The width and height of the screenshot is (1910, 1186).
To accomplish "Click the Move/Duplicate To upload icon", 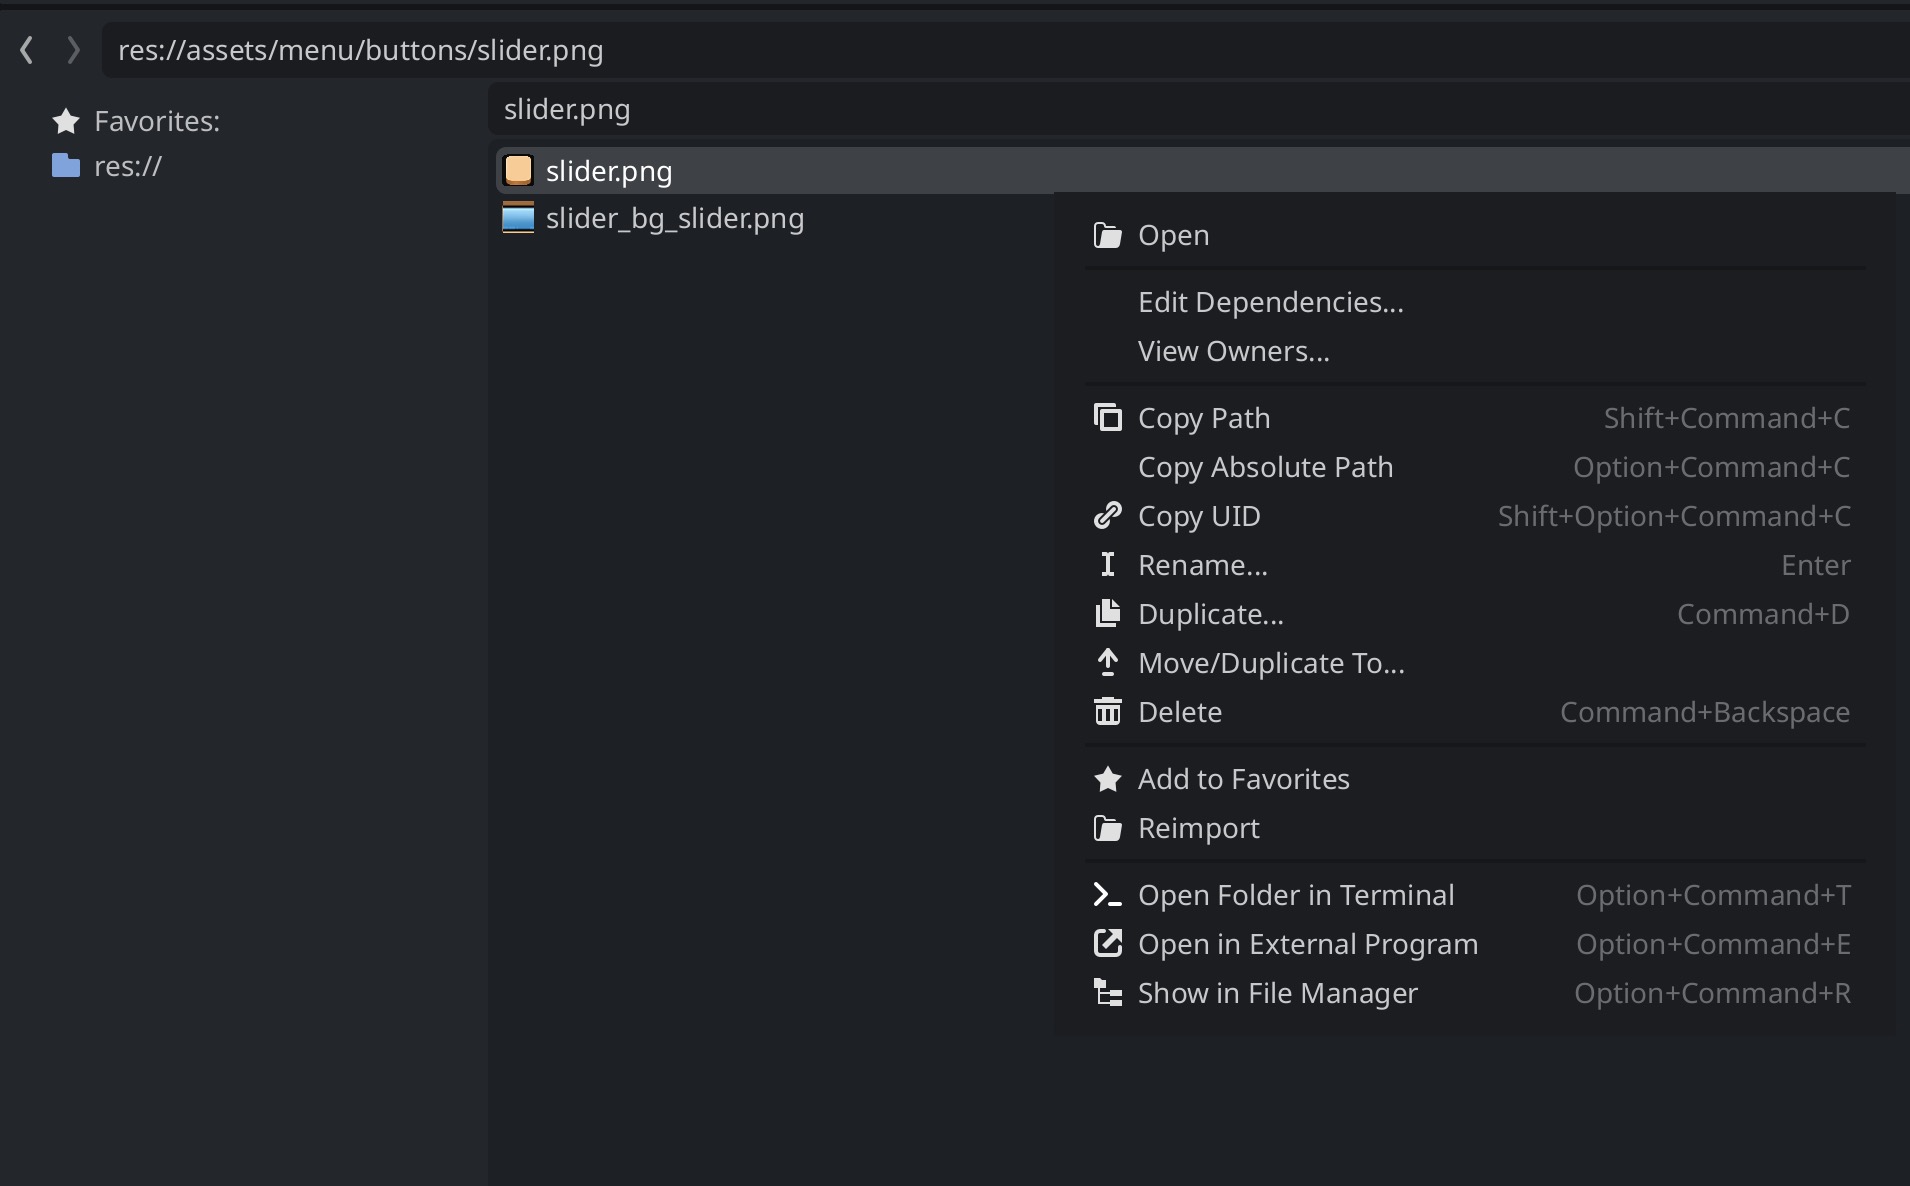I will pos(1108,662).
